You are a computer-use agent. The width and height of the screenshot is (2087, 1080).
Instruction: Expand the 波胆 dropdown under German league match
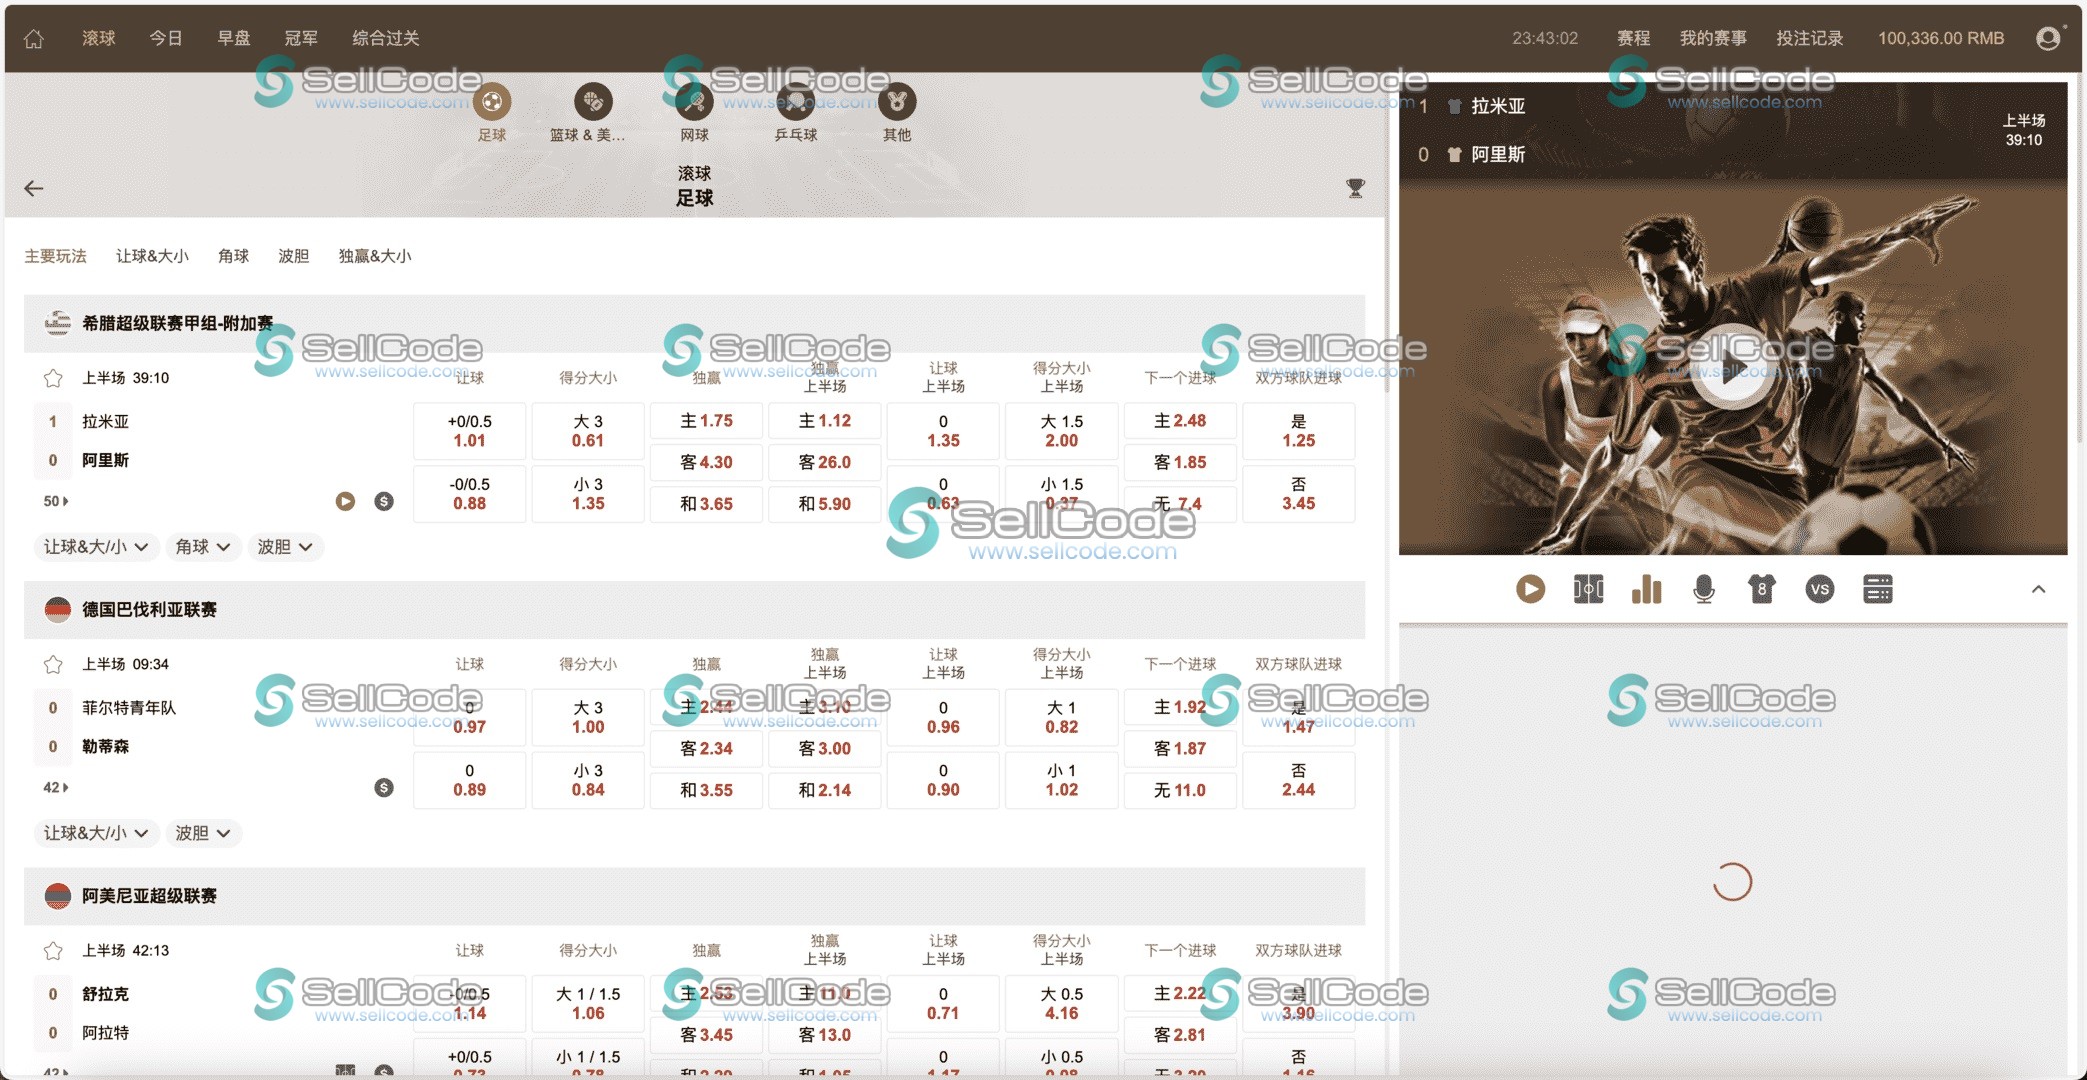coord(203,833)
